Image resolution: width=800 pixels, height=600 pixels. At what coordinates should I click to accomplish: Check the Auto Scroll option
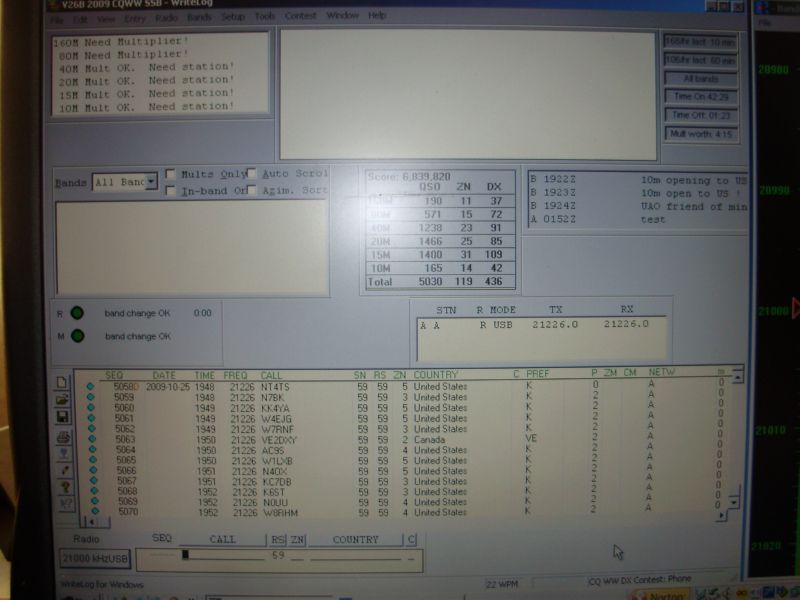pos(252,174)
